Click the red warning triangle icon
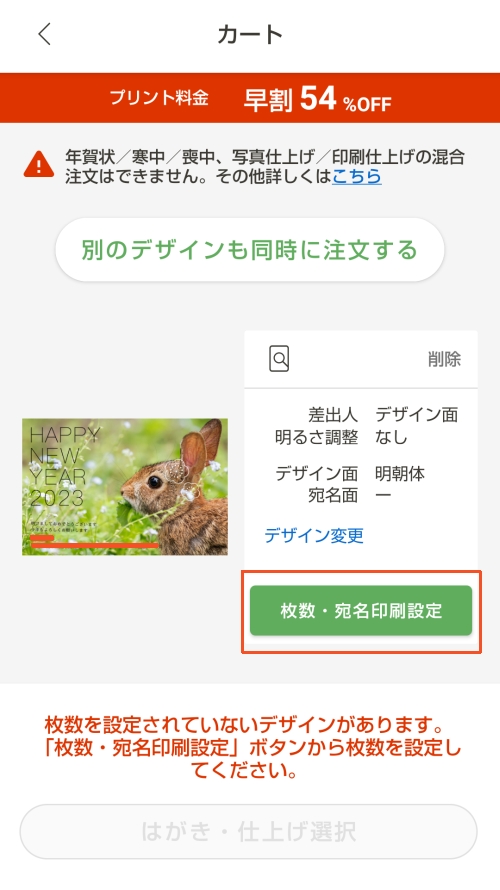This screenshot has width=500, height=890. [39, 165]
